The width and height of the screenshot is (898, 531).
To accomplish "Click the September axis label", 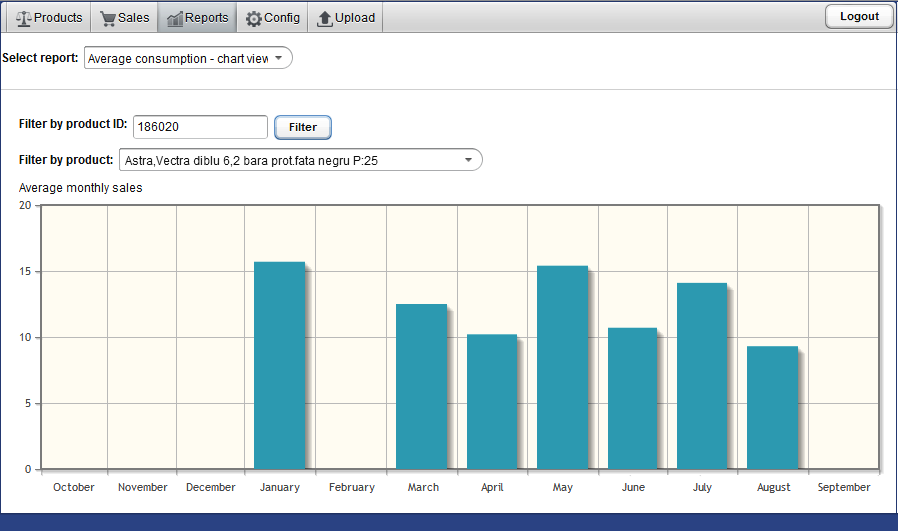I will 844,487.
